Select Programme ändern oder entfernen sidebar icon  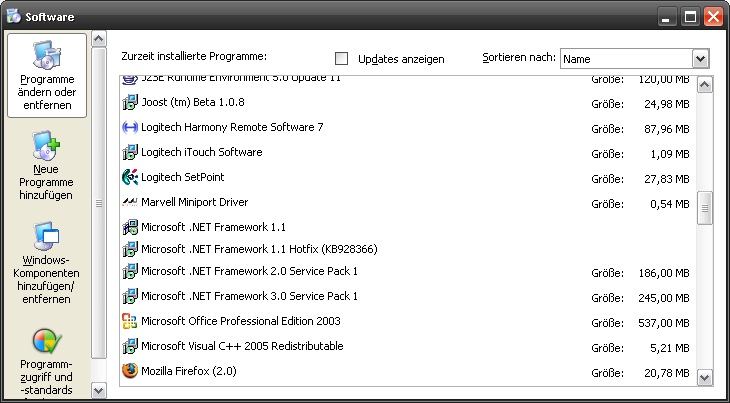(47, 54)
